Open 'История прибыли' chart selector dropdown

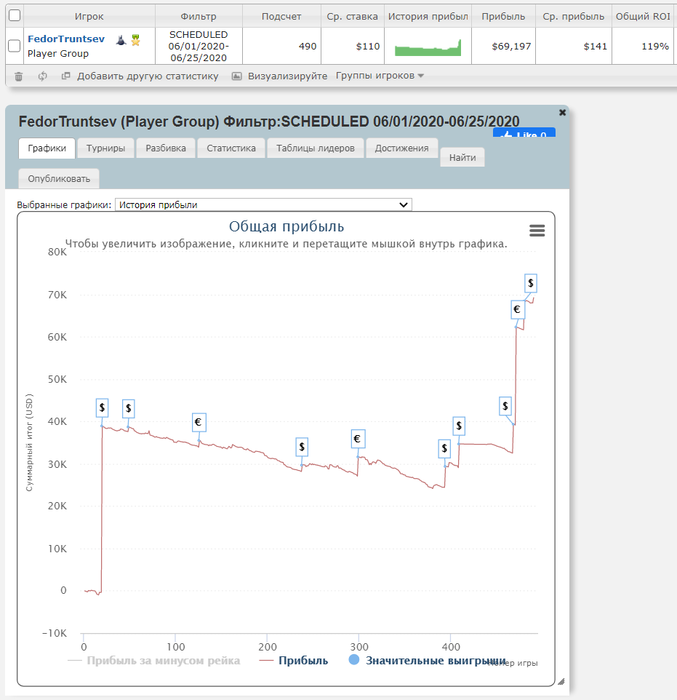click(x=263, y=205)
